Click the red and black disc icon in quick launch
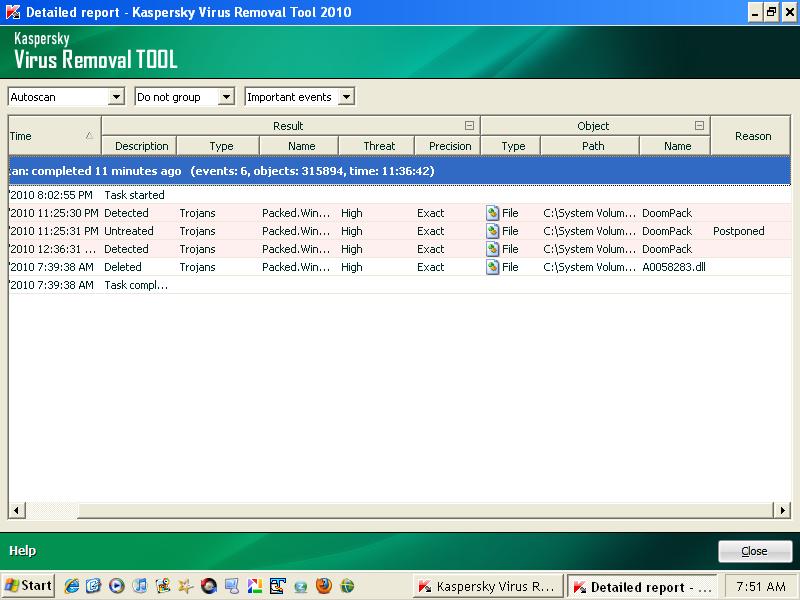 [209, 586]
